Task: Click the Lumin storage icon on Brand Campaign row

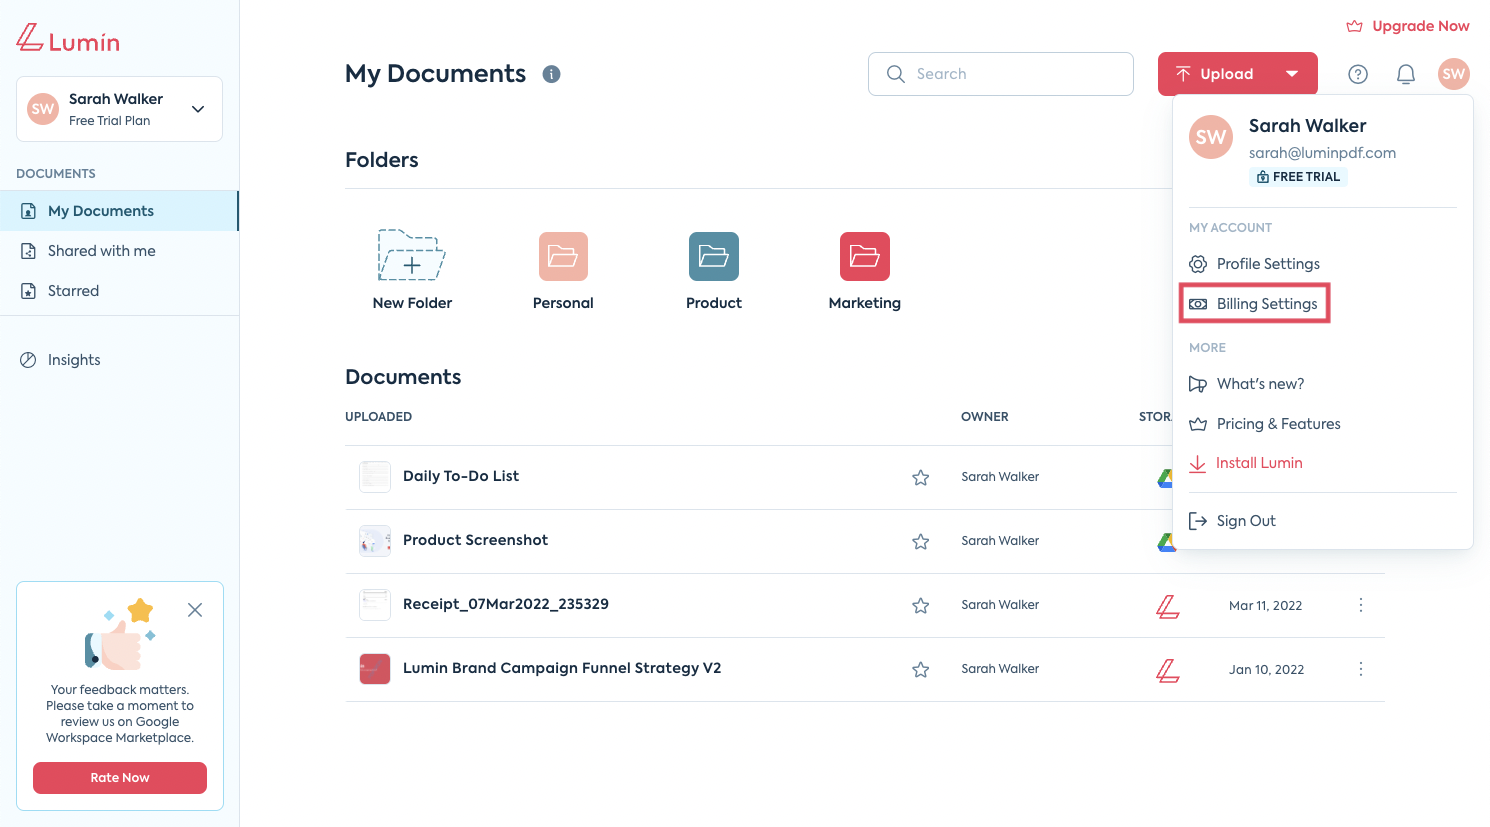Action: click(1168, 670)
